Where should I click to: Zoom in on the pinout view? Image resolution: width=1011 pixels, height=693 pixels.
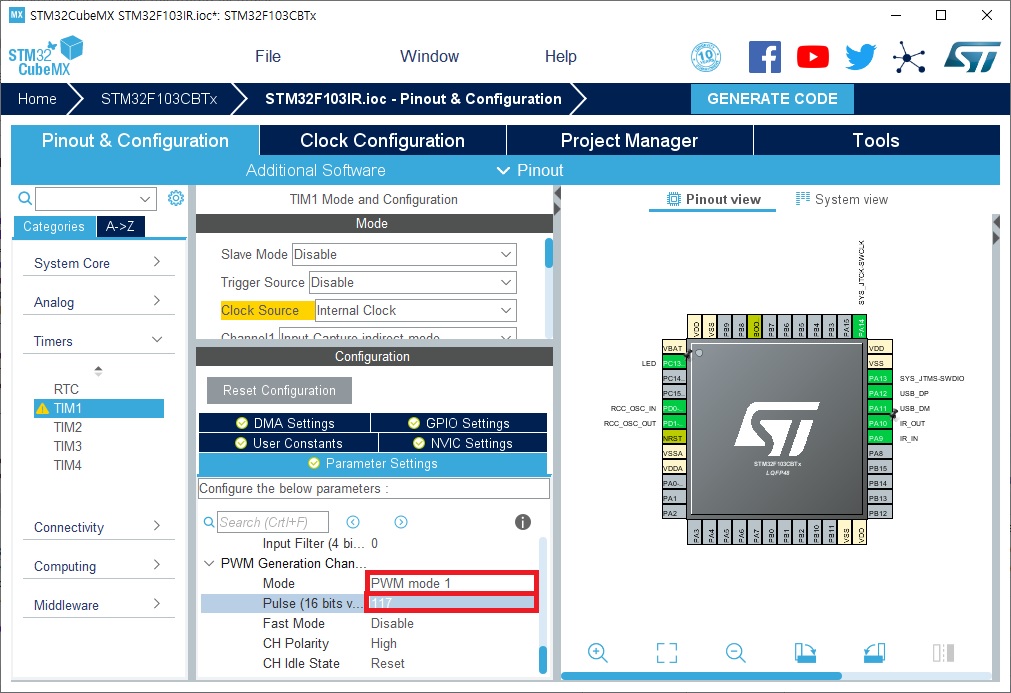[598, 652]
